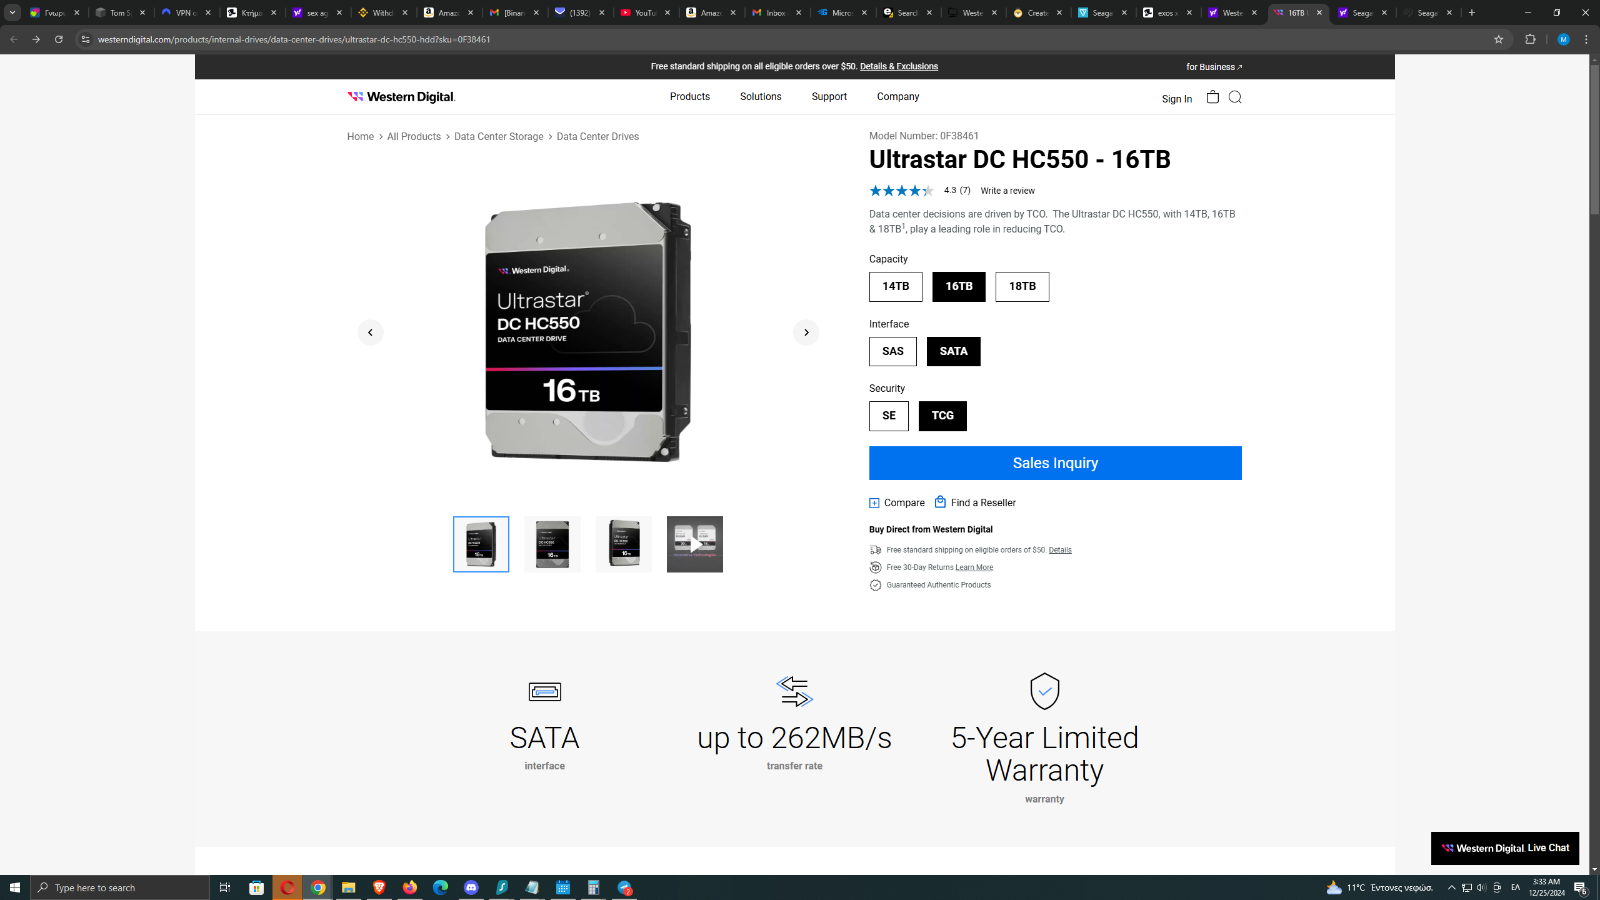
Task: Go back to the previous page
Action: point(14,39)
